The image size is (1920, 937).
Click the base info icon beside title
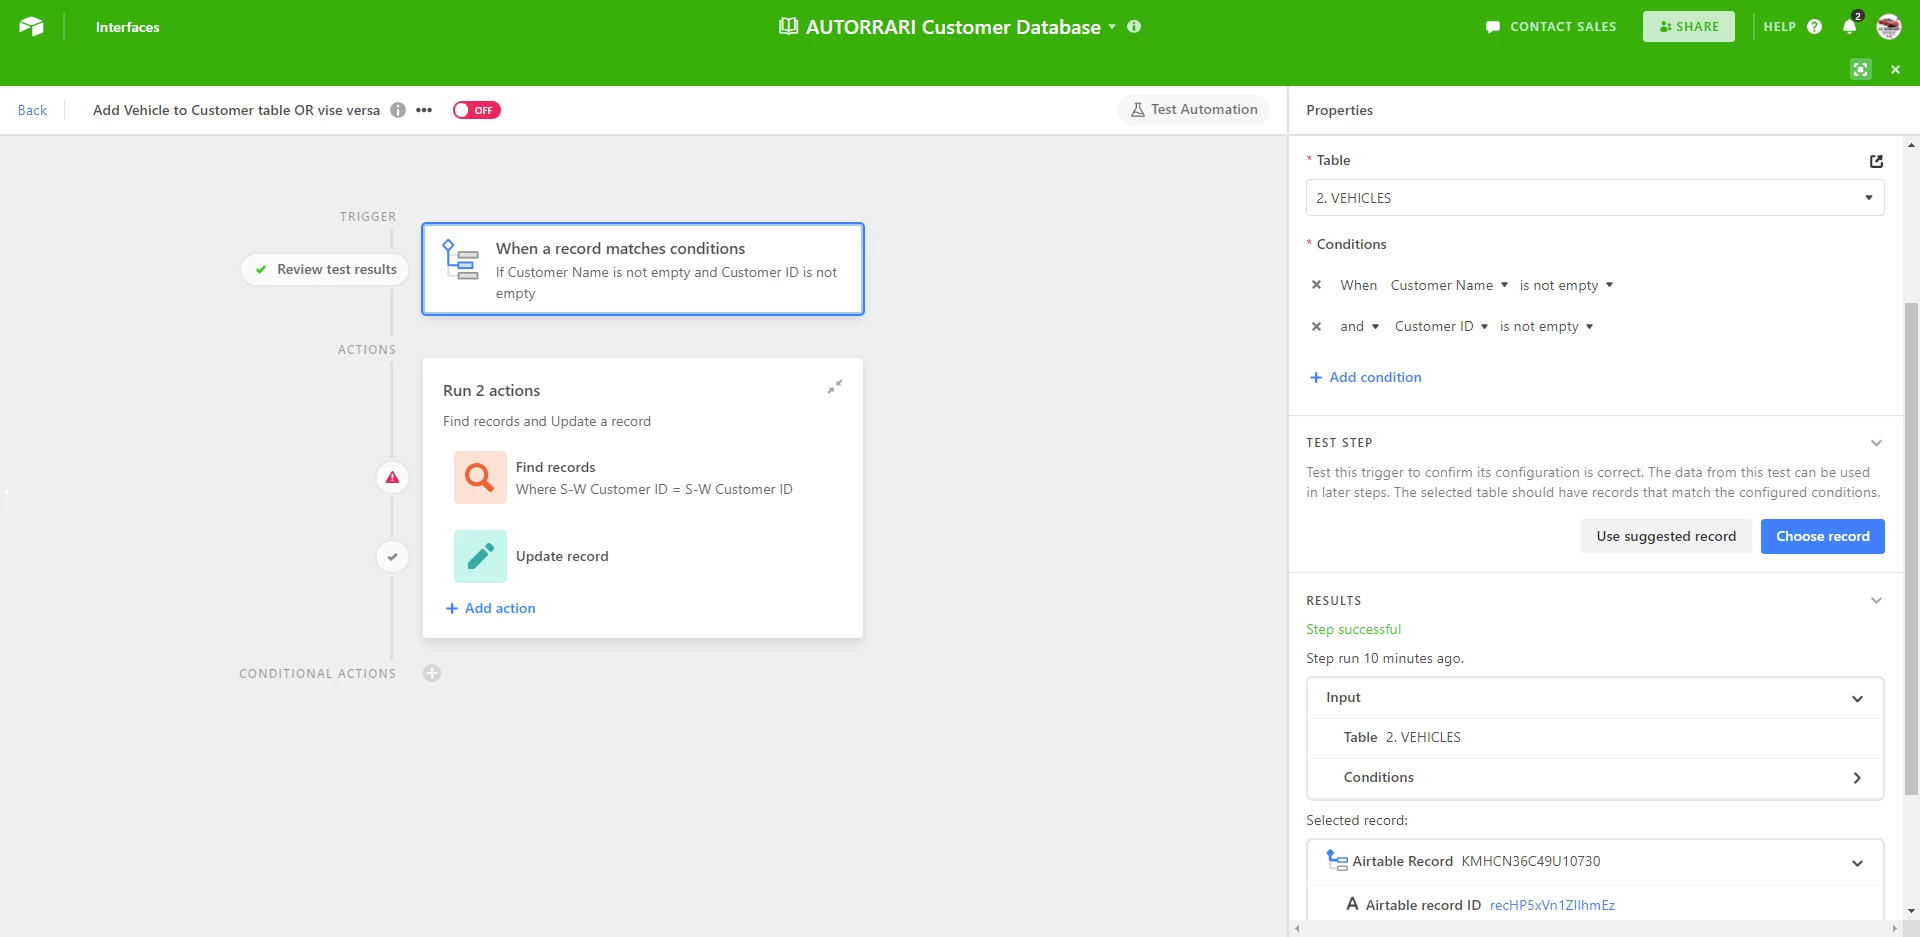tap(1134, 27)
